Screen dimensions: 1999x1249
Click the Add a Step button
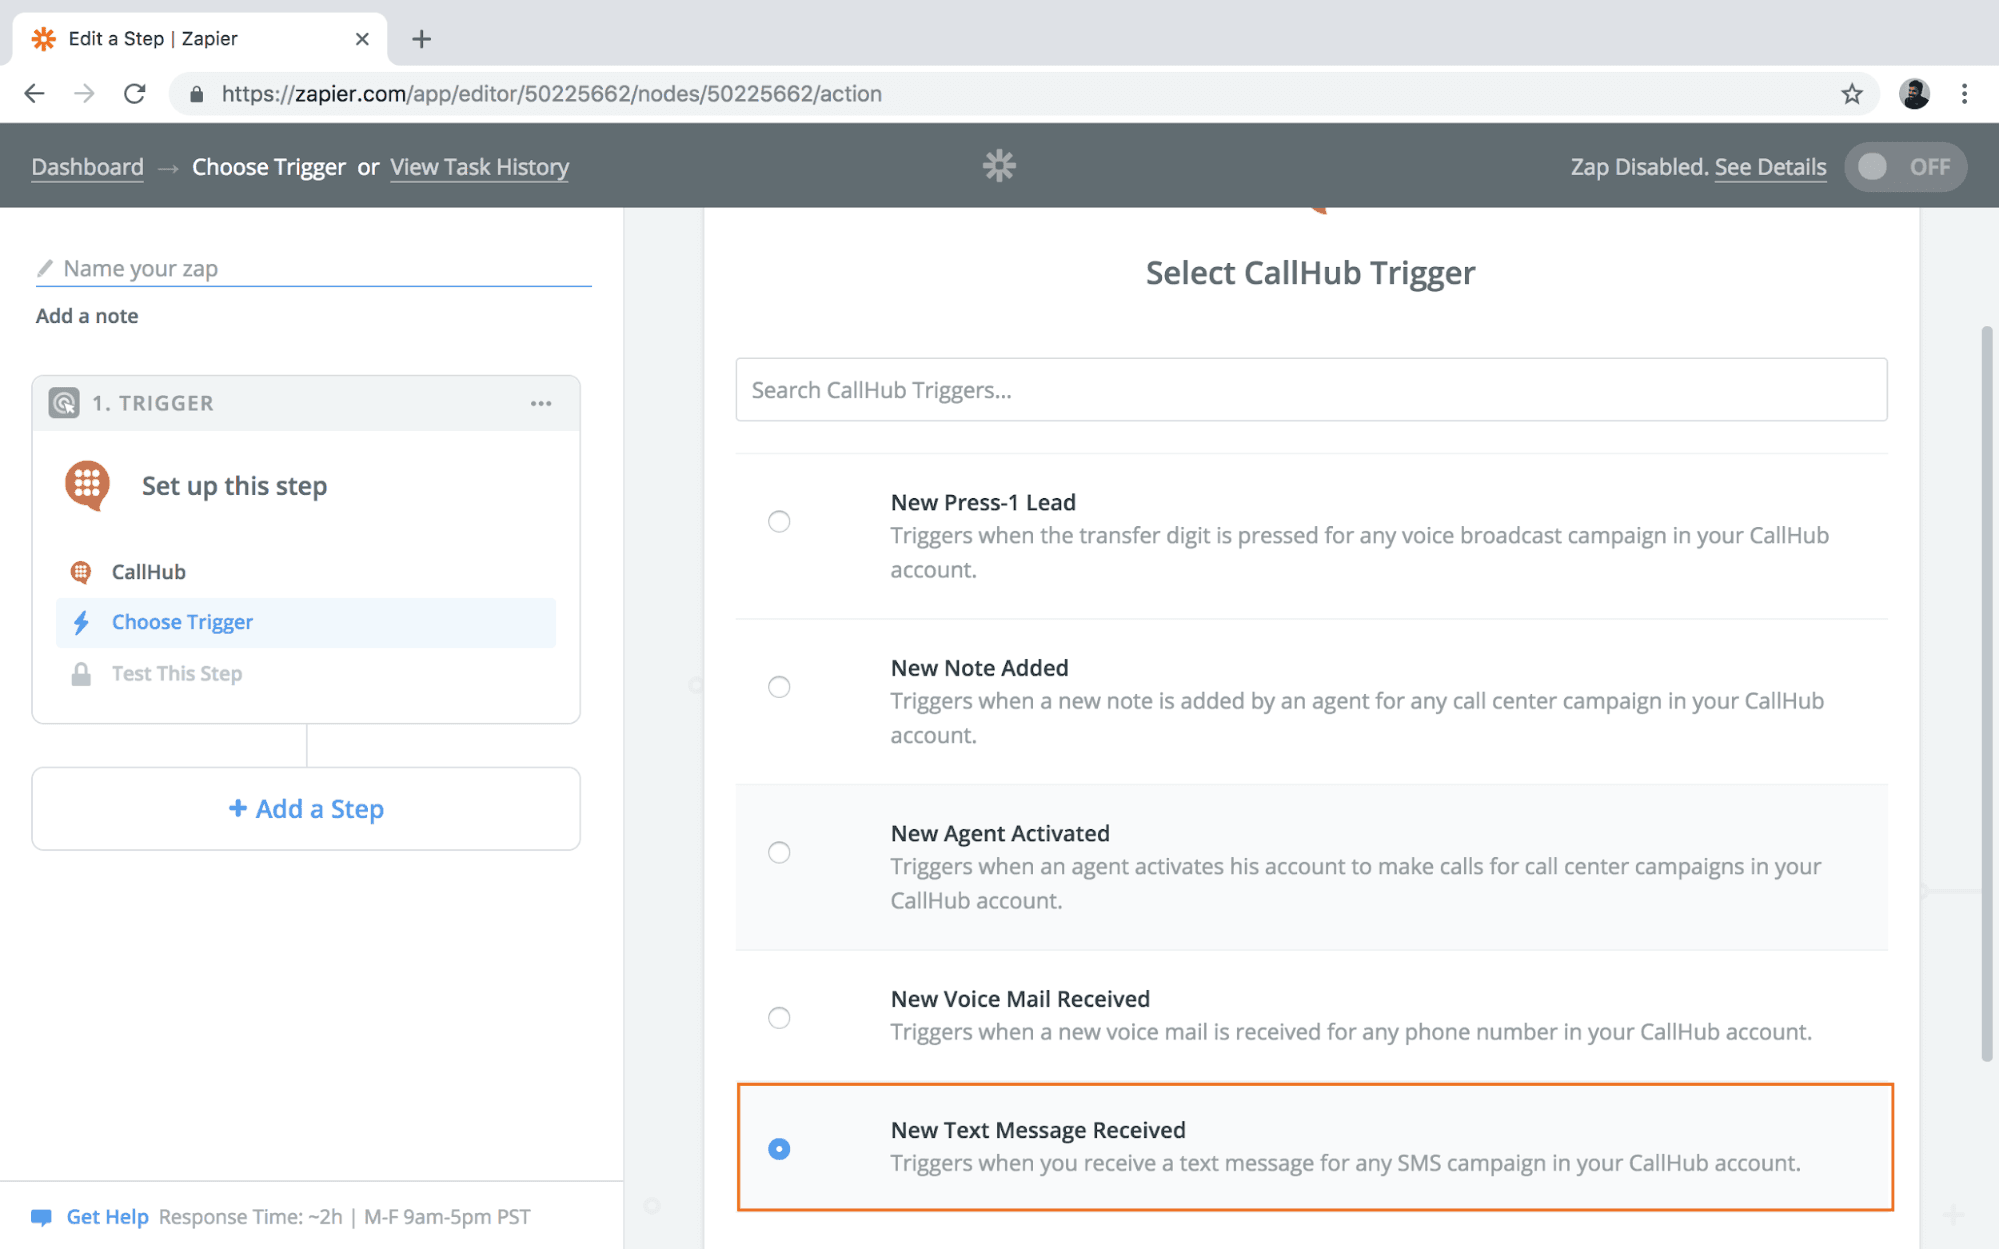click(306, 809)
